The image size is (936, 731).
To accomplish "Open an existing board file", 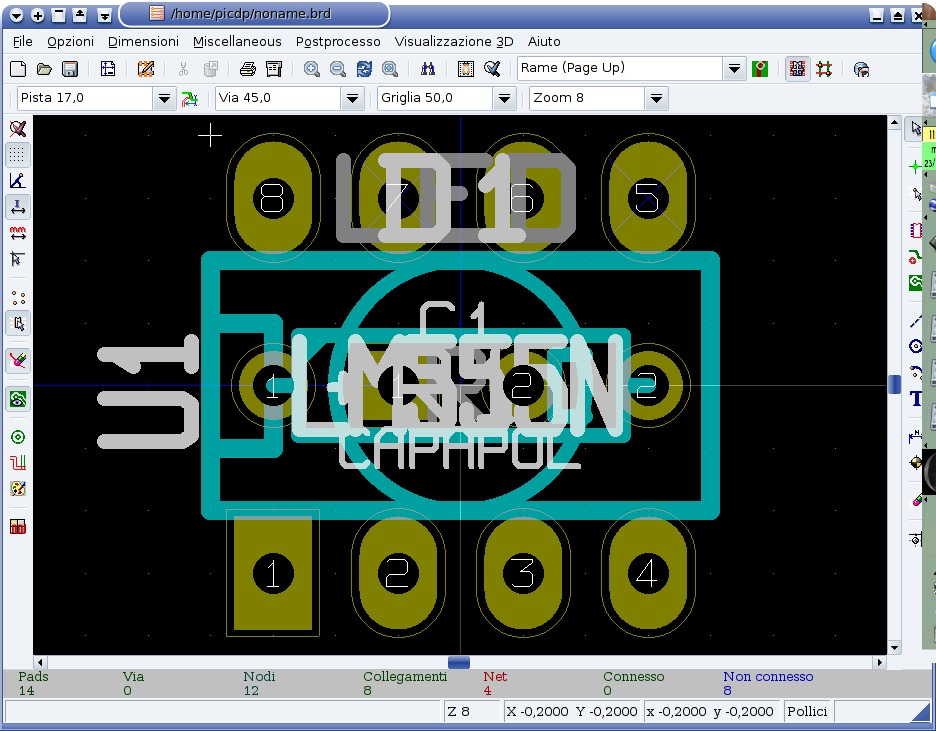I will pos(44,69).
